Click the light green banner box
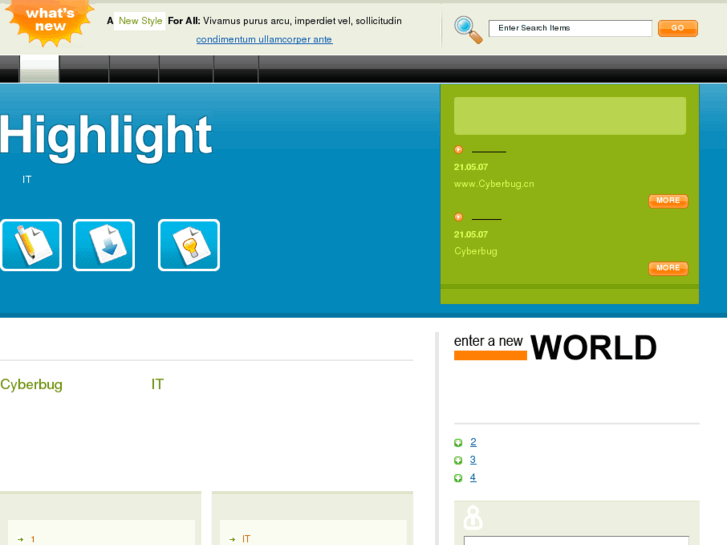 tap(570, 116)
